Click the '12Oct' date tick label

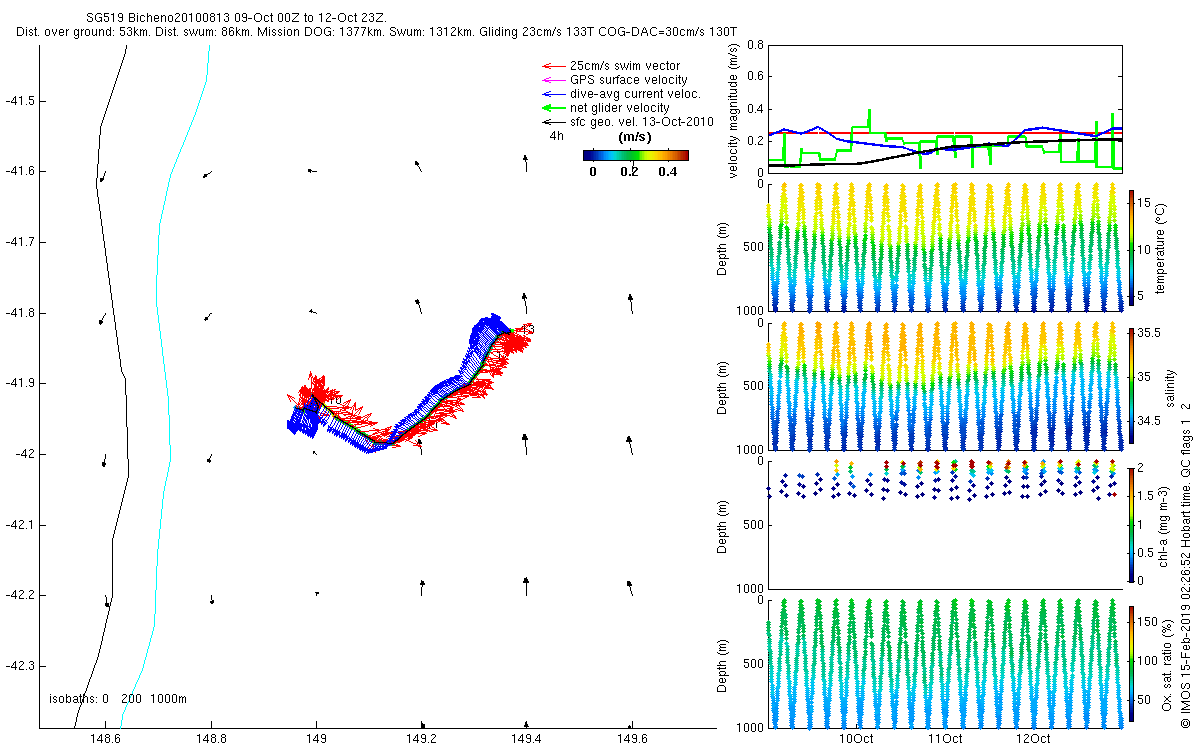coord(1033,739)
